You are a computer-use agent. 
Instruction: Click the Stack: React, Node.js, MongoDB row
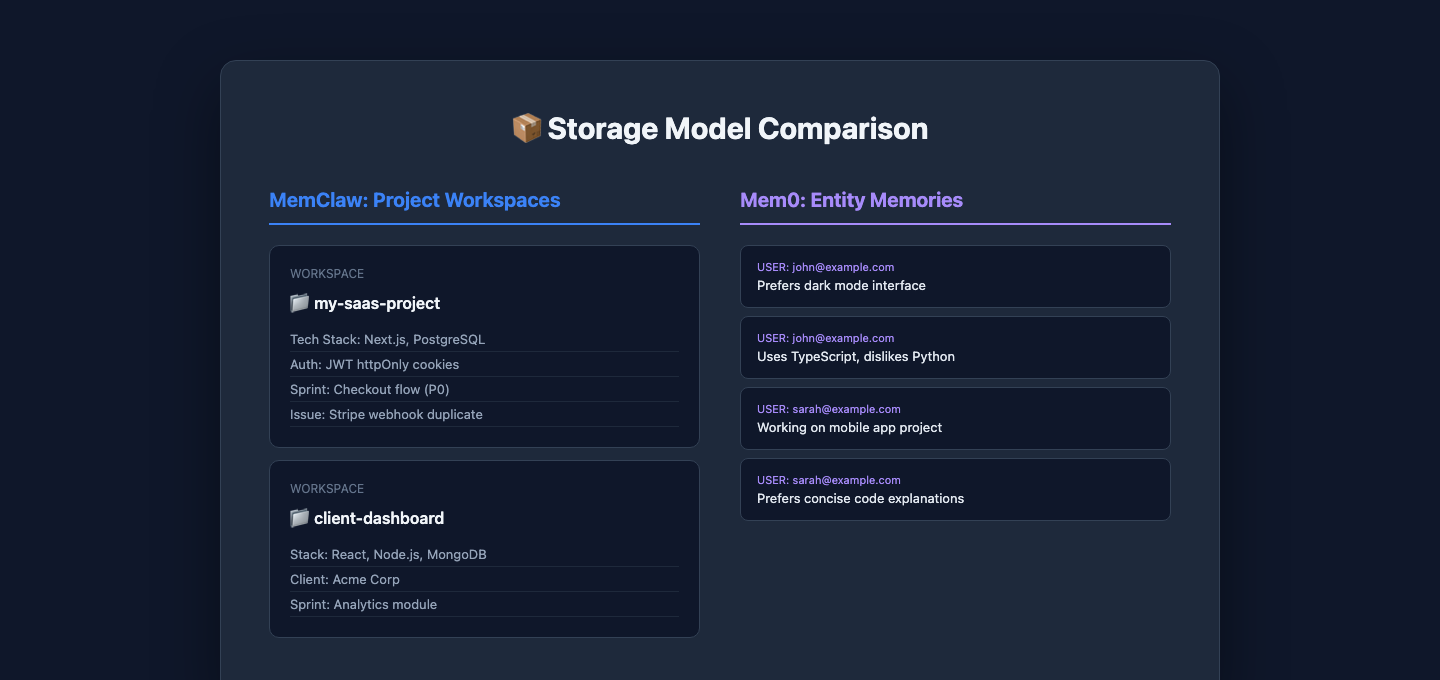(x=388, y=555)
